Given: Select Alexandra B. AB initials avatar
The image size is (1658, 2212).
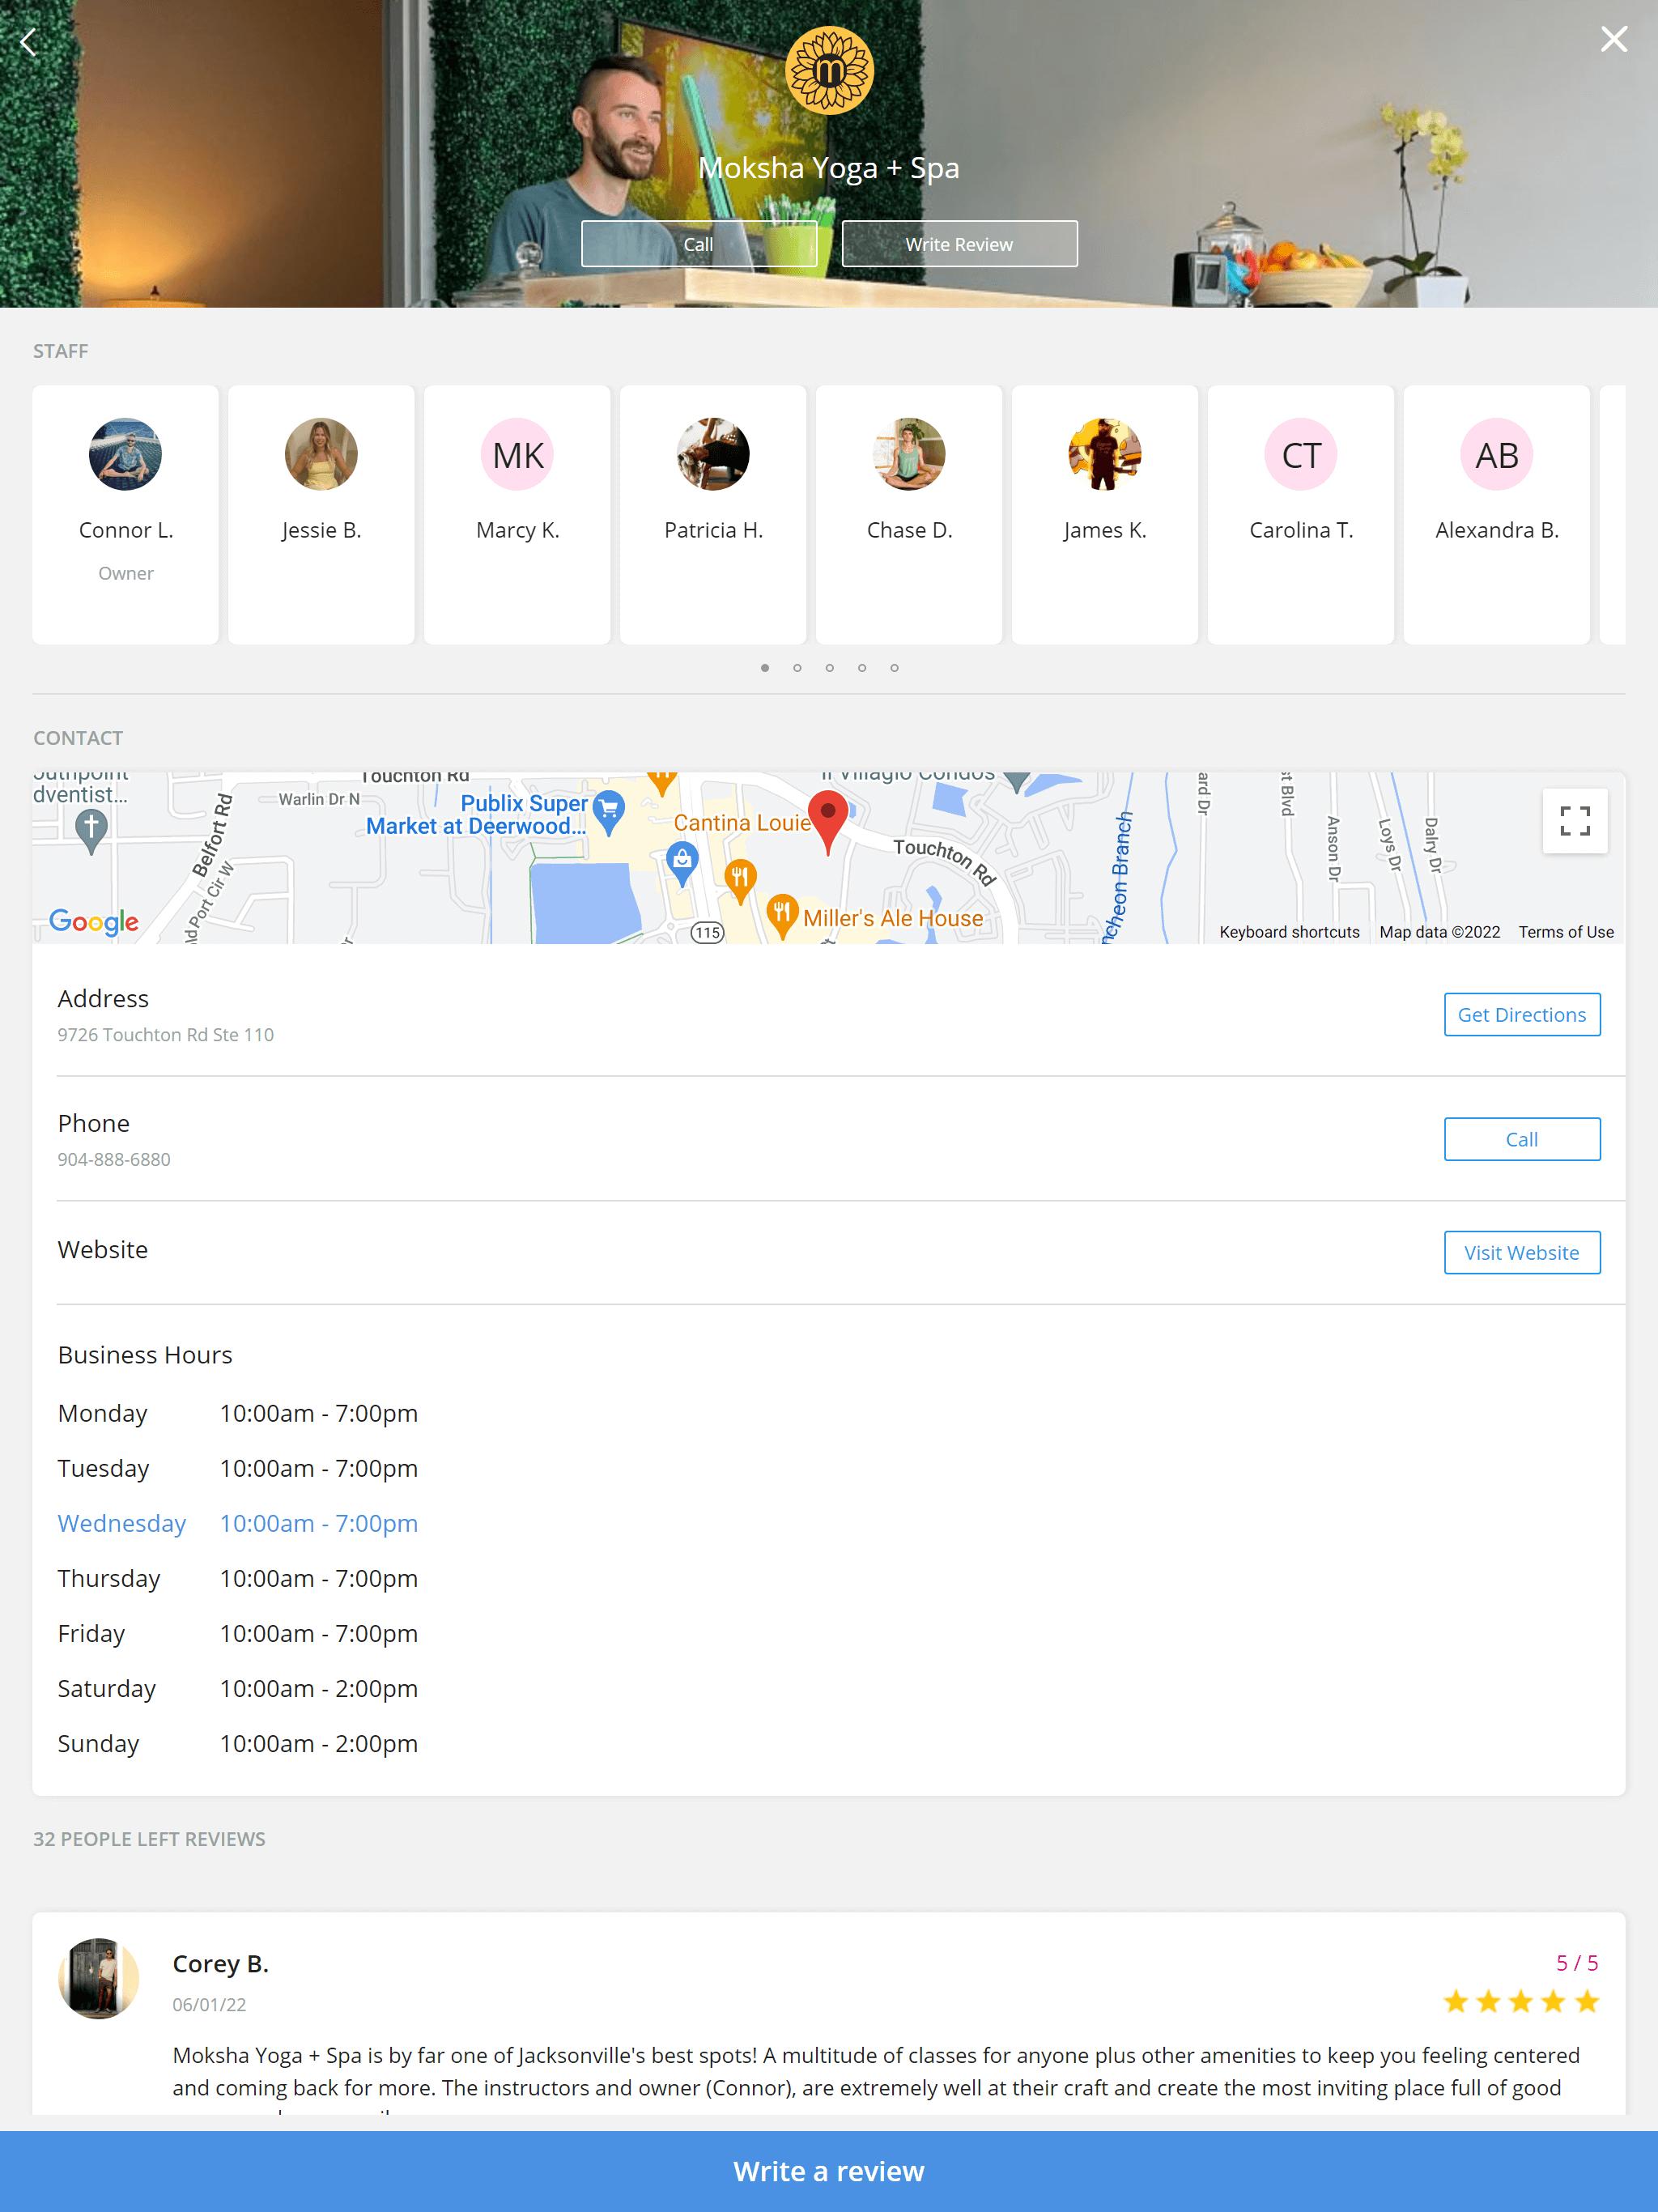Looking at the screenshot, I should tap(1497, 454).
